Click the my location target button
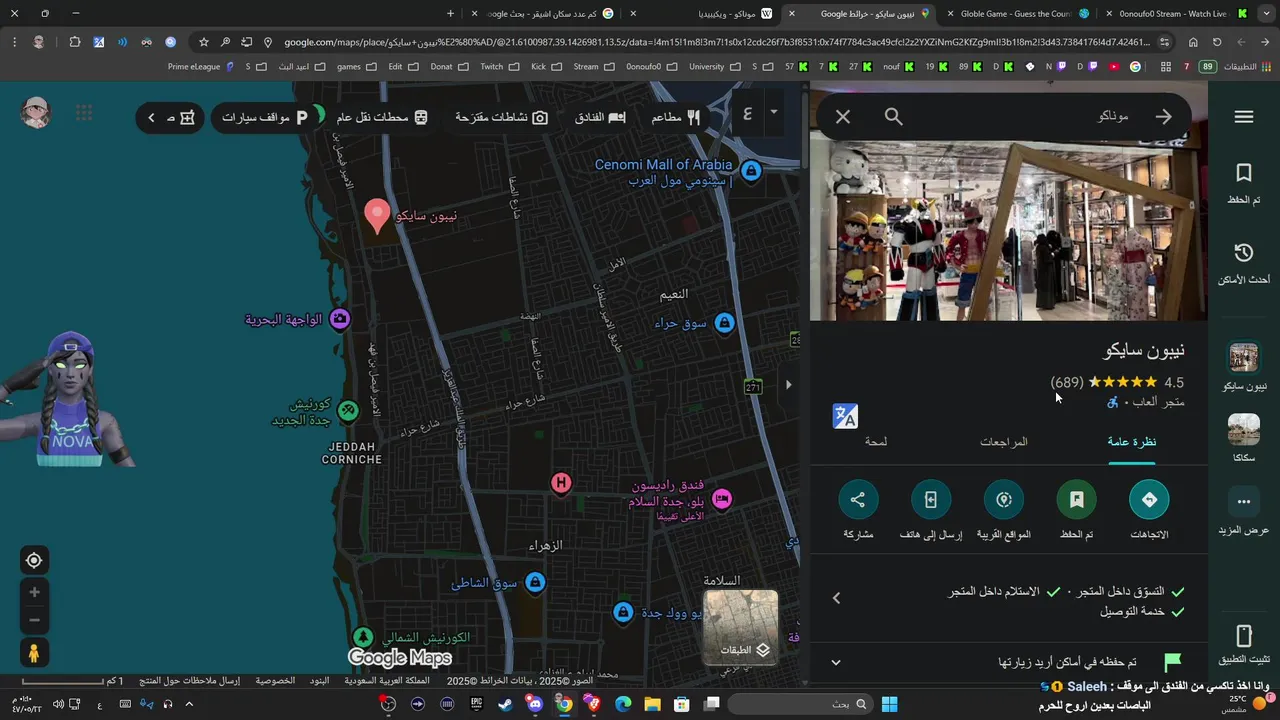 pos(34,561)
